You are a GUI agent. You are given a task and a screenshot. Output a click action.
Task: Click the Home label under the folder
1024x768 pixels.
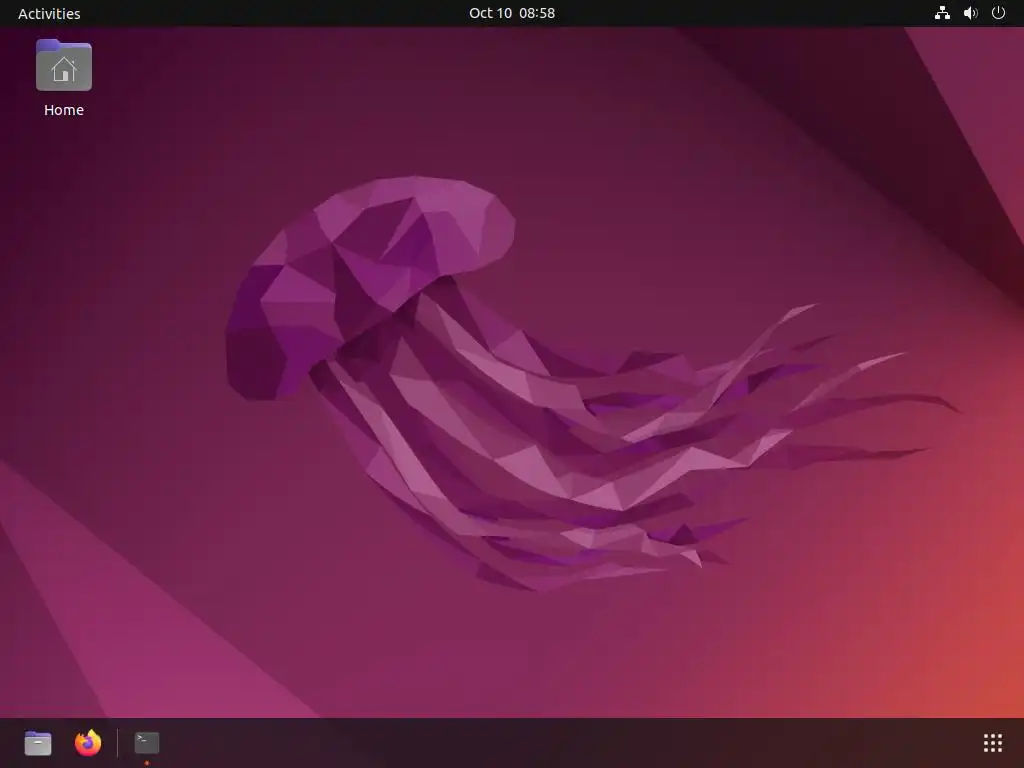(64, 110)
